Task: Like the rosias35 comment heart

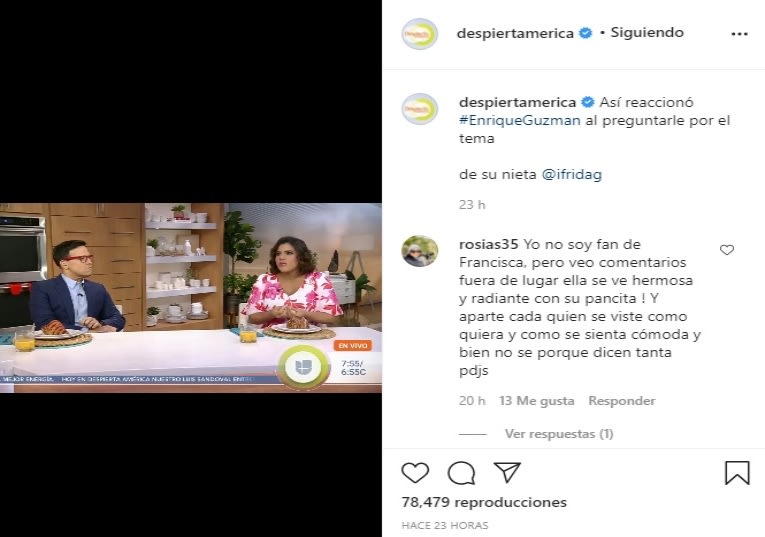Action: [727, 250]
